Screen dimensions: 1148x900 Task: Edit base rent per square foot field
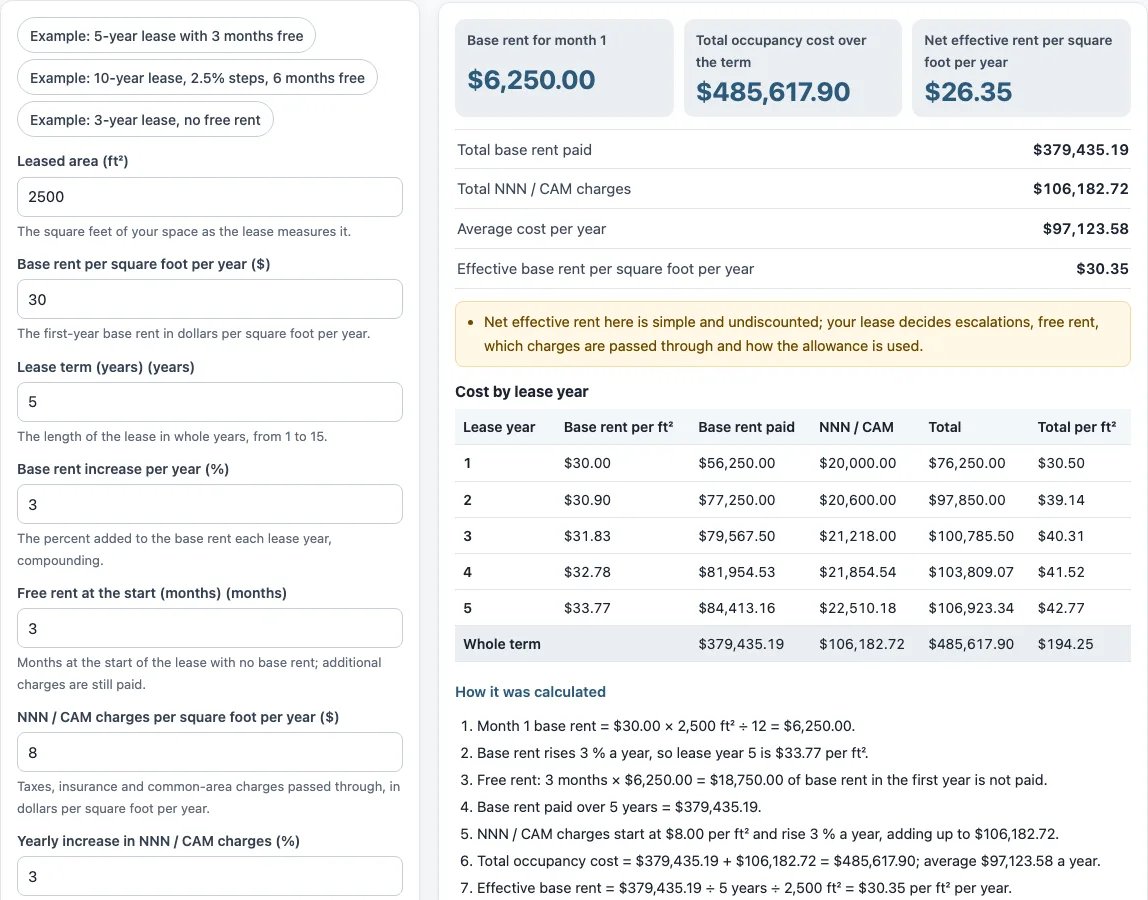point(209,300)
